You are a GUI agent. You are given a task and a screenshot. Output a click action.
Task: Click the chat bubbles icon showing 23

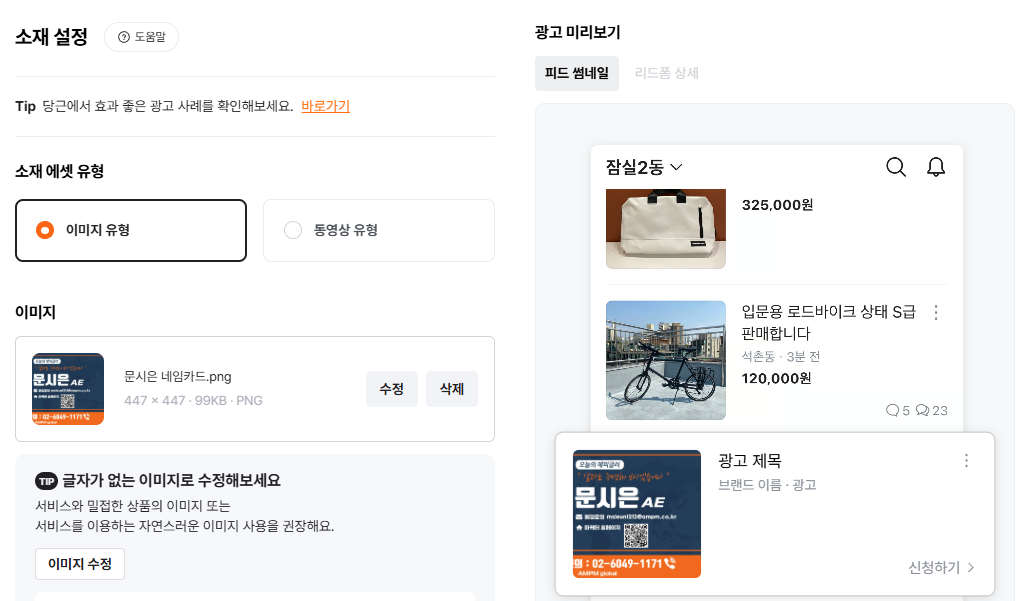[922, 410]
